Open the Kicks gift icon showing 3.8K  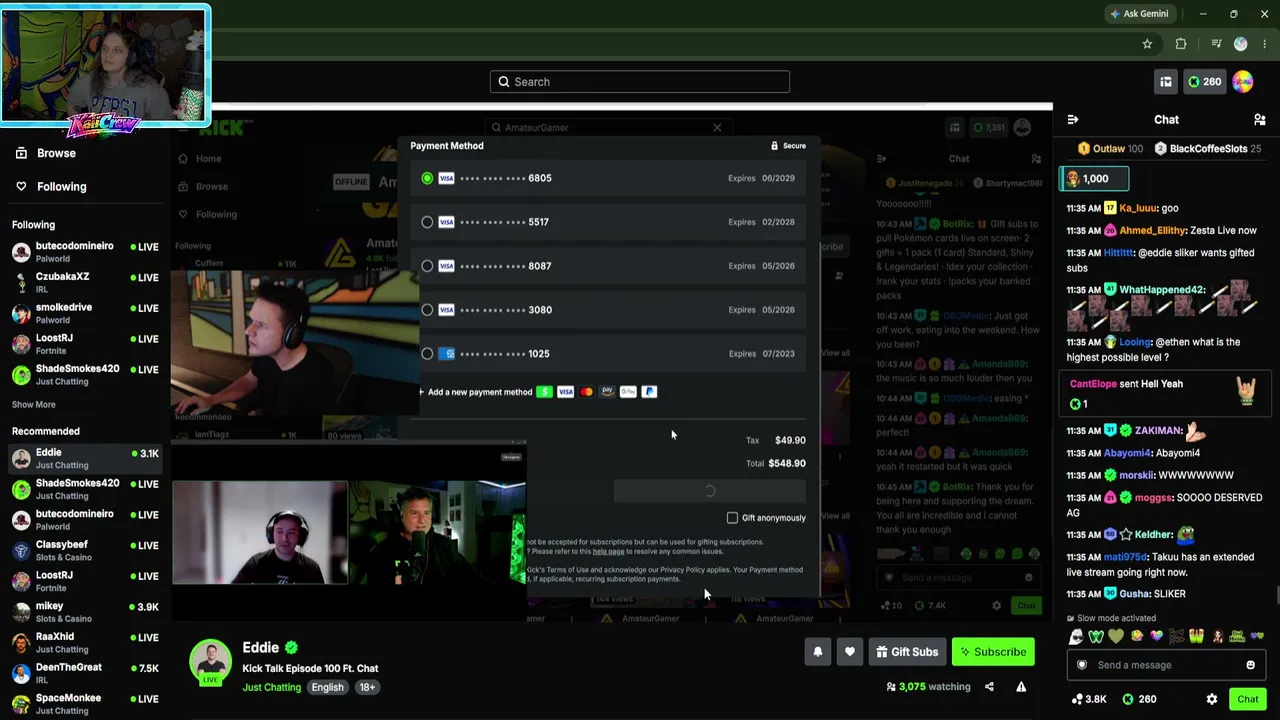(1088, 699)
